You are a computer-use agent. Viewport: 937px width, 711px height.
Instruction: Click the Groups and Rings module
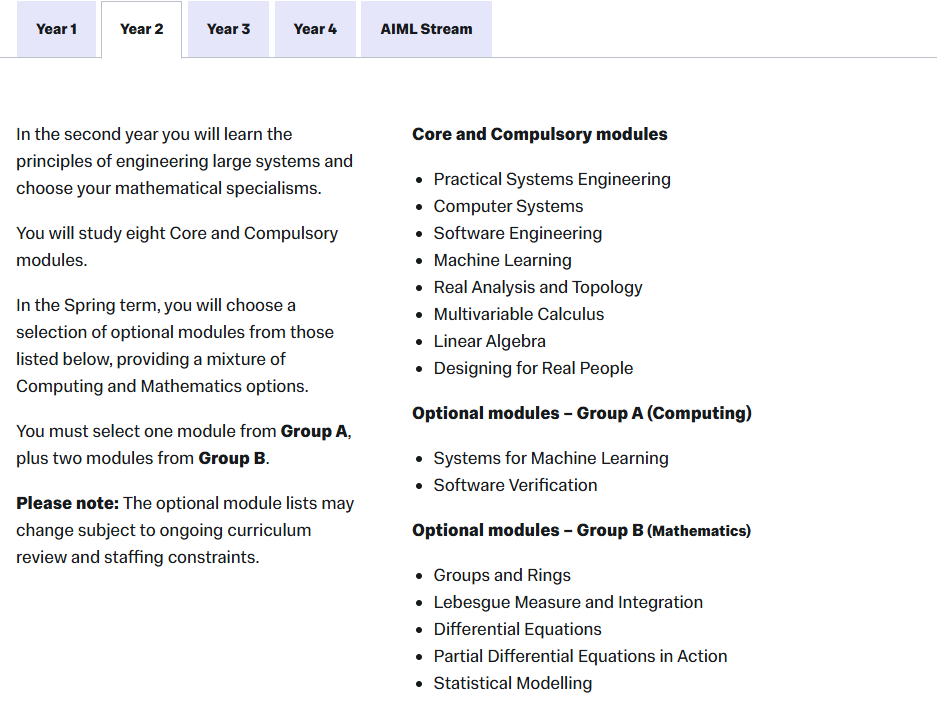click(x=502, y=575)
